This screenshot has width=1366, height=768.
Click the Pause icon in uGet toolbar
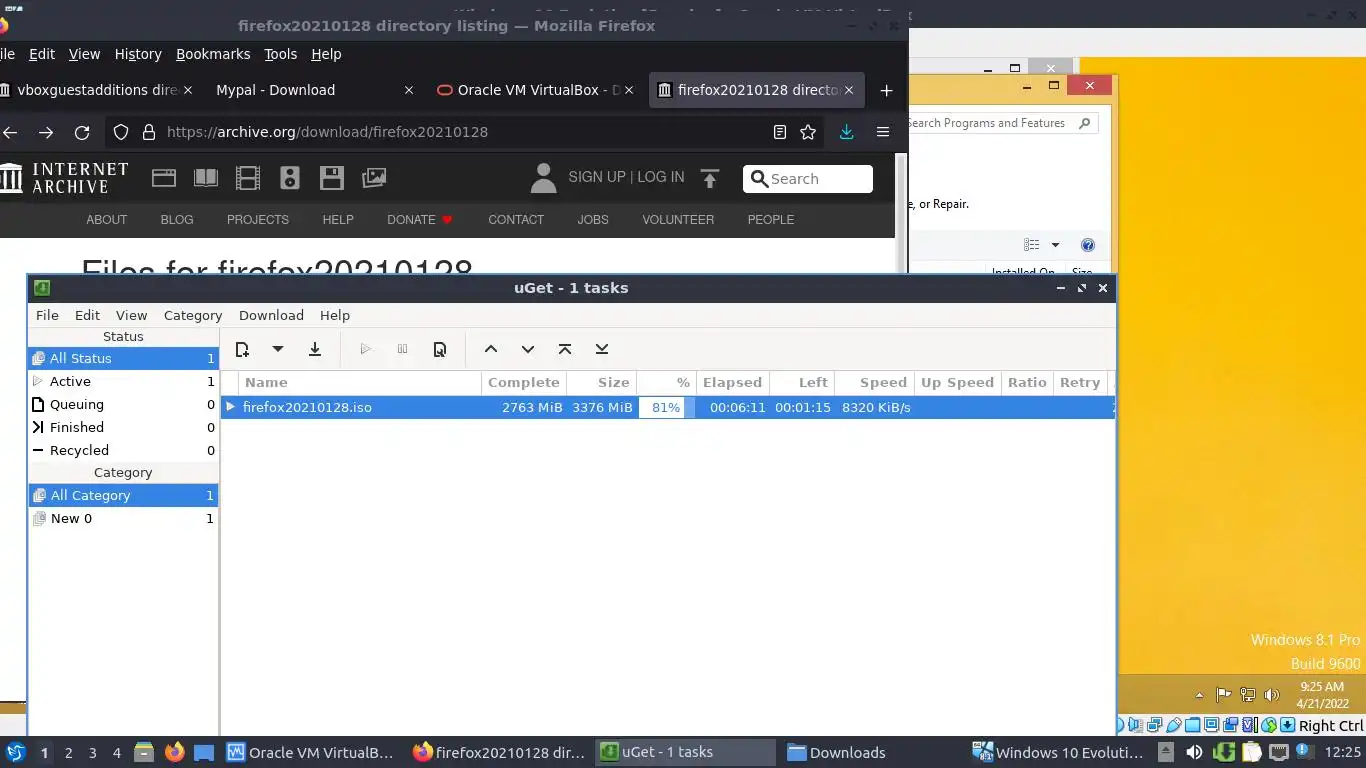[402, 349]
